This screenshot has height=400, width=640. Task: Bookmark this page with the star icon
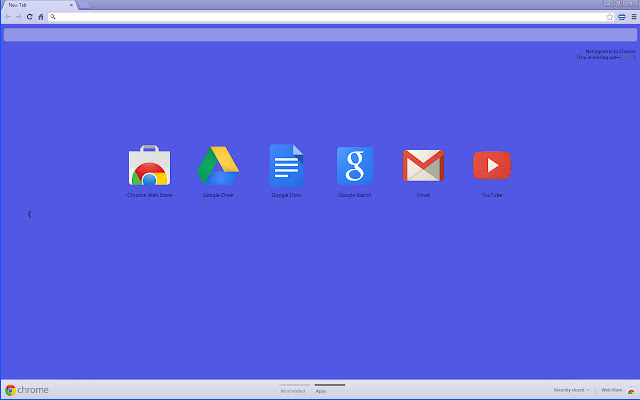point(609,17)
